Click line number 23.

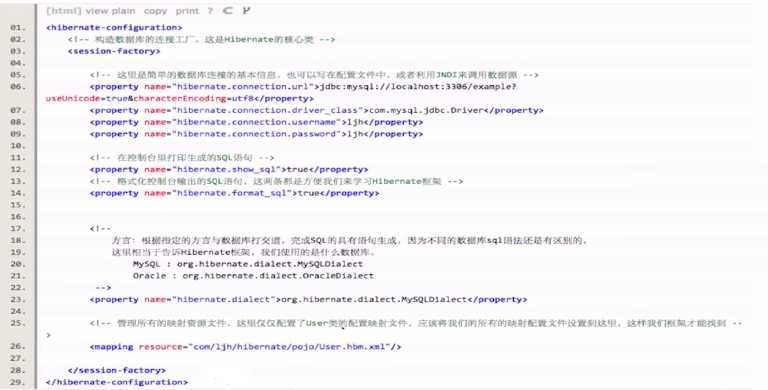(18, 299)
